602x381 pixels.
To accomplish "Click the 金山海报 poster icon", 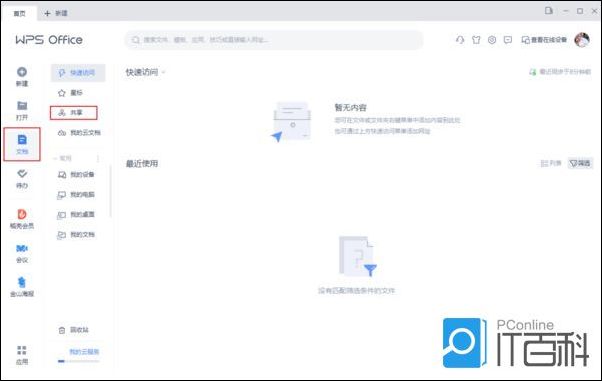I will pyautogui.click(x=22, y=282).
